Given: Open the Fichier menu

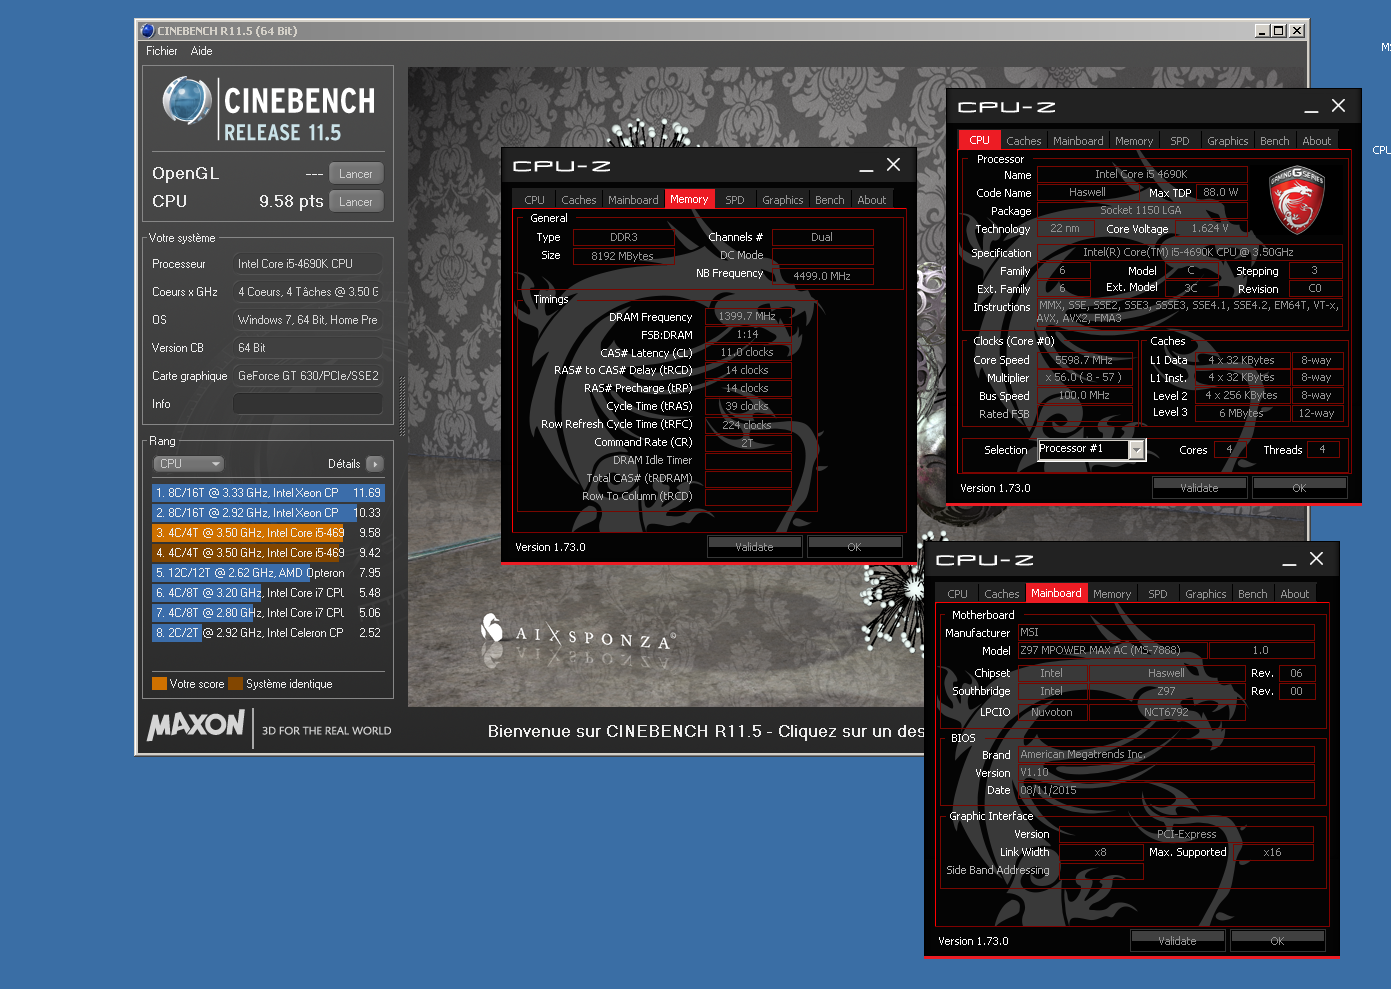Looking at the screenshot, I should (161, 51).
